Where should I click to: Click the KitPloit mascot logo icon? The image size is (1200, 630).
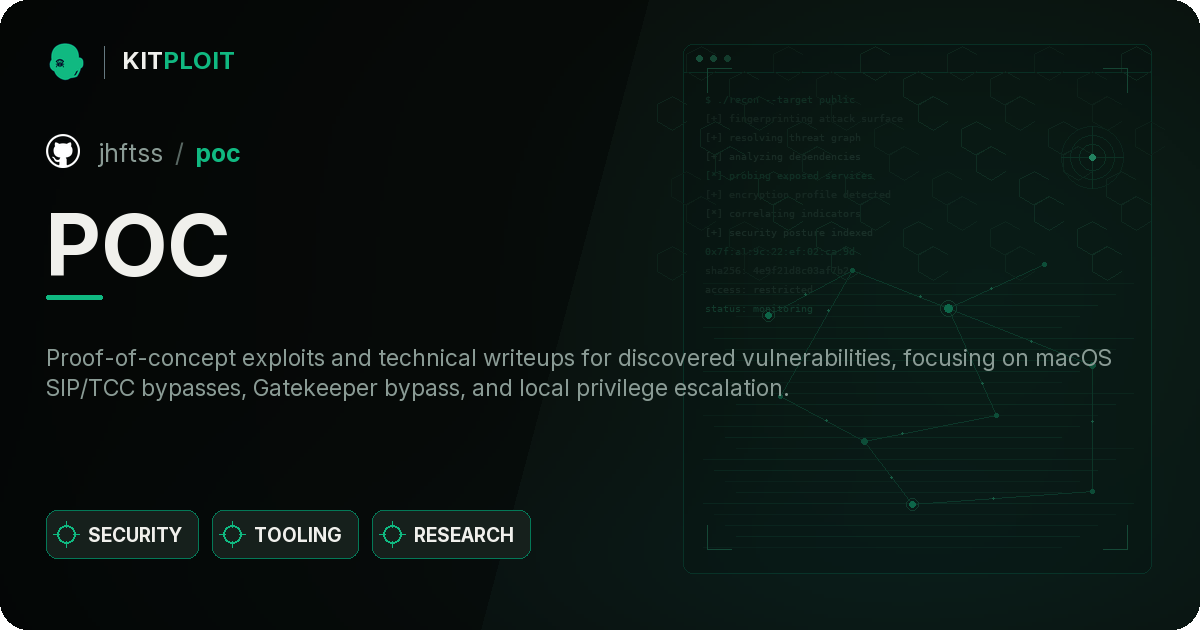pos(66,61)
